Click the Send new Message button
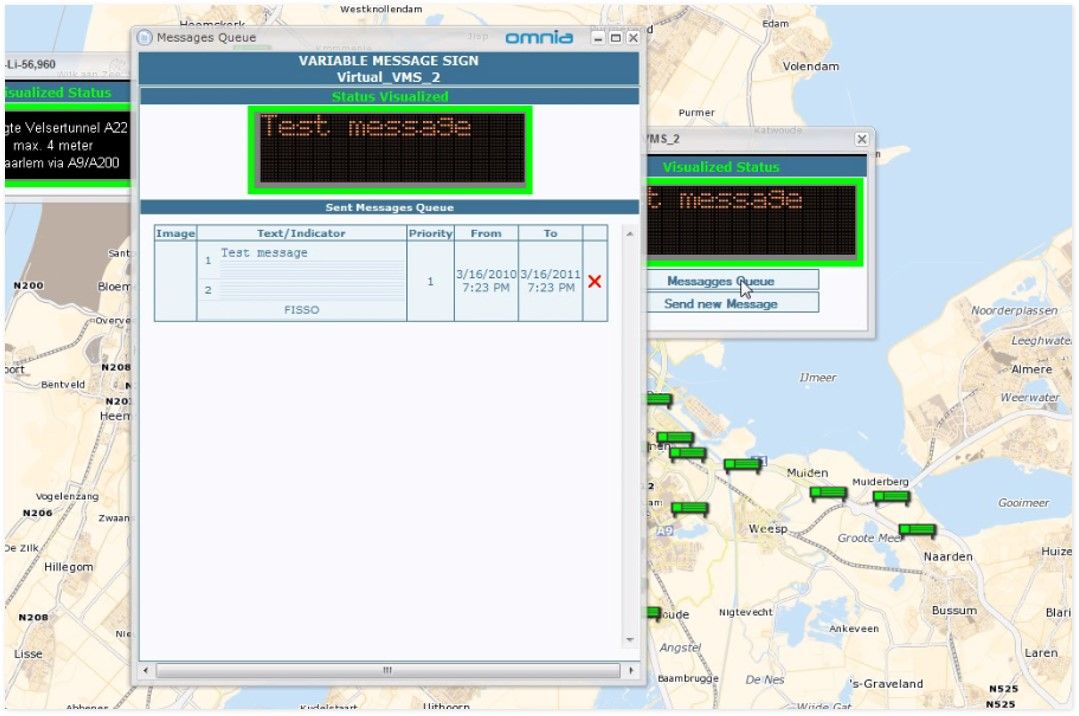This screenshot has height=716, width=1079. pyautogui.click(x=732, y=304)
